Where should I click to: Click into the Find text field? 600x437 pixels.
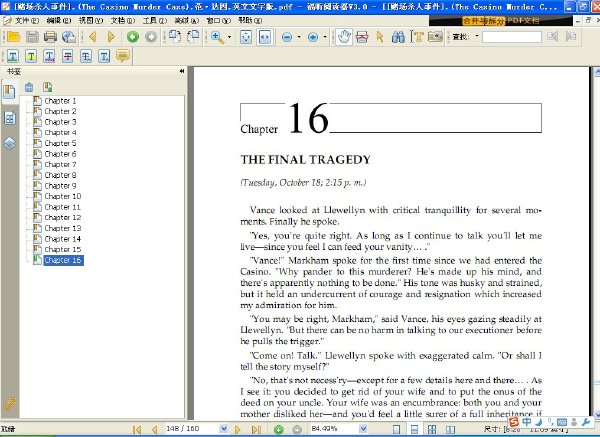(x=512, y=37)
